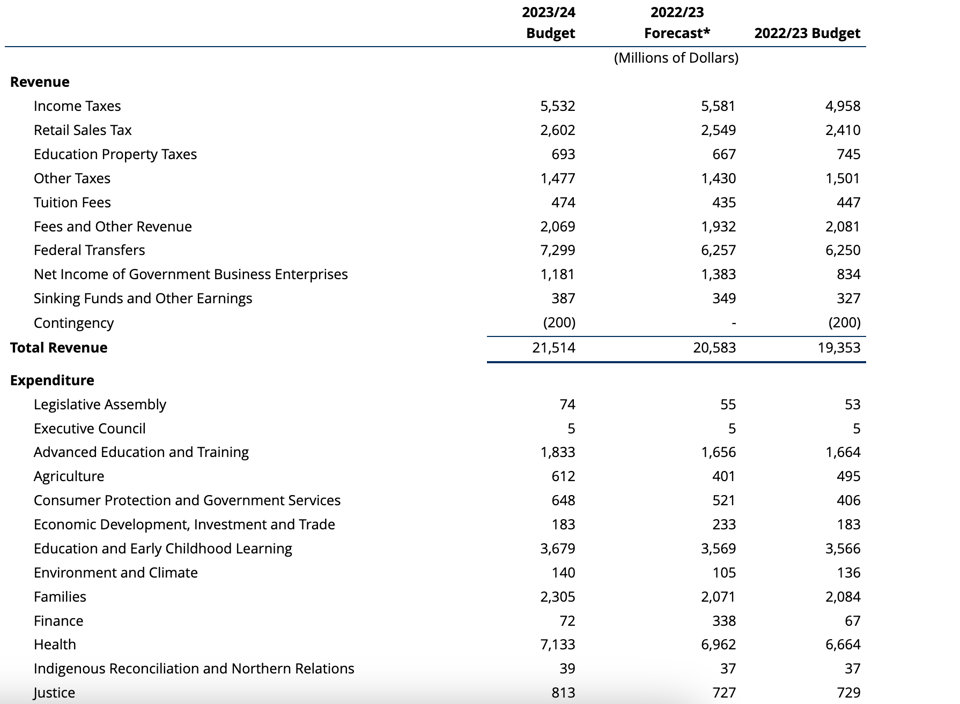
Task: Click the 'Executive Council' label
Action: click(89, 429)
